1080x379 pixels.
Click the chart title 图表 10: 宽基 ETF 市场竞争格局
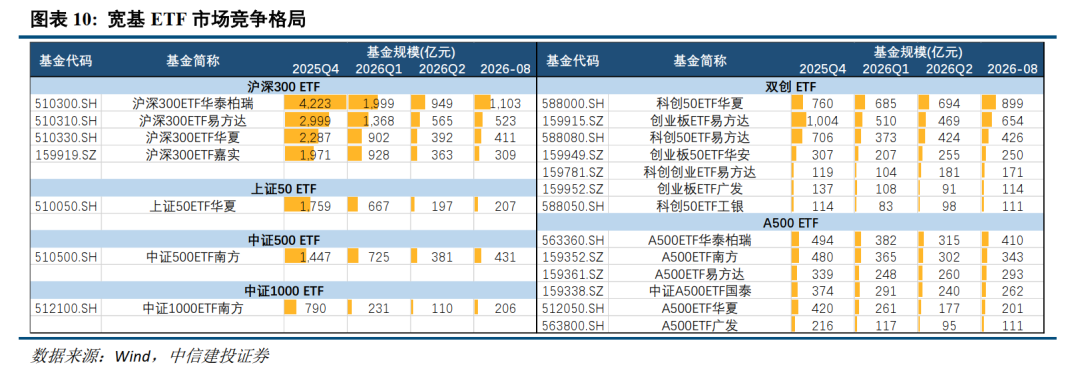tap(168, 19)
